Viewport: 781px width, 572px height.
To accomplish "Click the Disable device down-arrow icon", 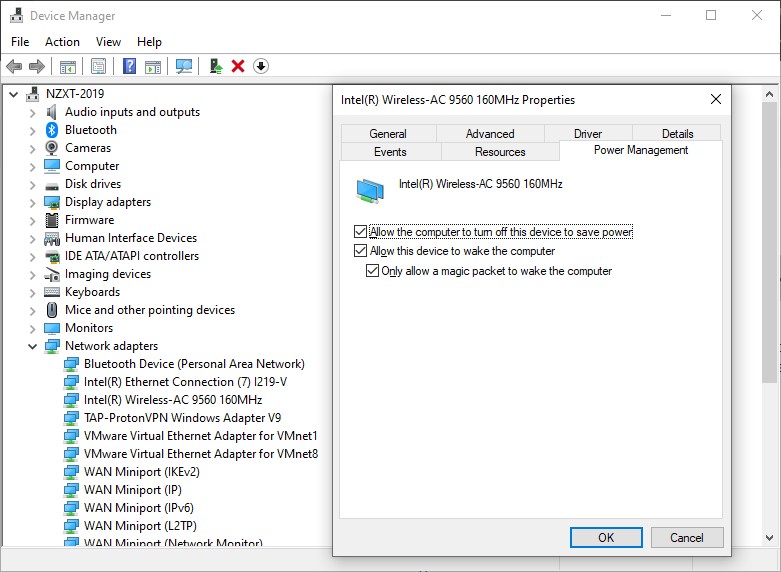I will click(x=261, y=66).
